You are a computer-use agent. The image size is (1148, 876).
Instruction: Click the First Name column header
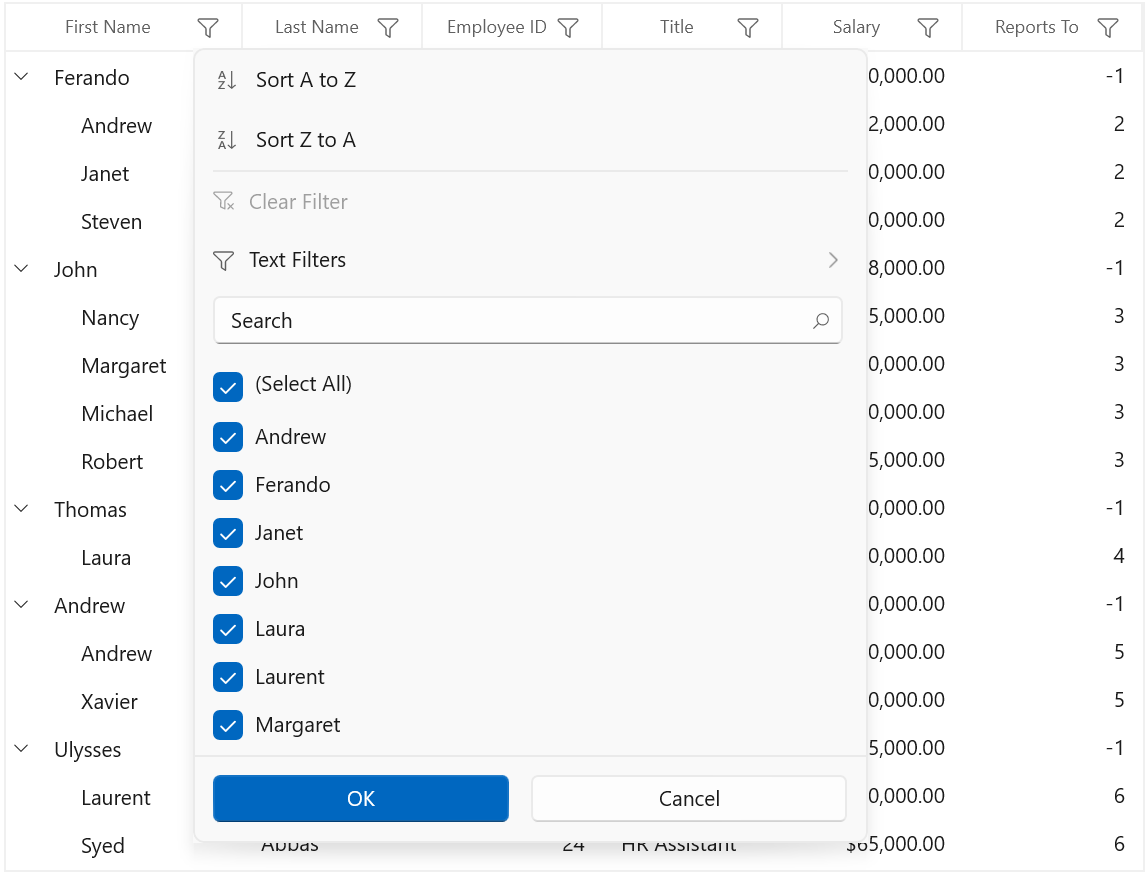tap(108, 27)
